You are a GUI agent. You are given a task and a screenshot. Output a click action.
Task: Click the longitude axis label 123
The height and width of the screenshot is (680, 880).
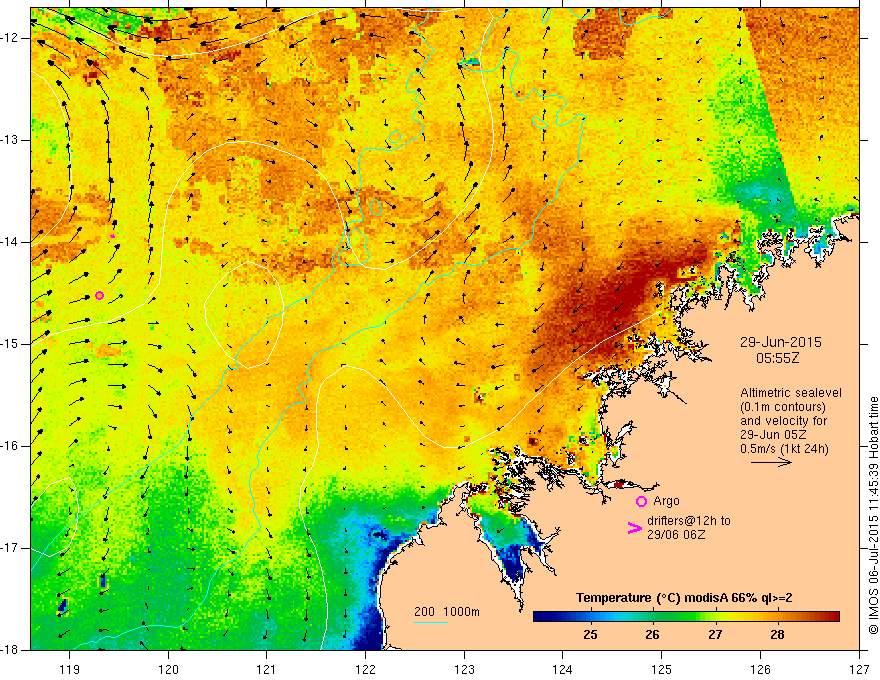464,669
